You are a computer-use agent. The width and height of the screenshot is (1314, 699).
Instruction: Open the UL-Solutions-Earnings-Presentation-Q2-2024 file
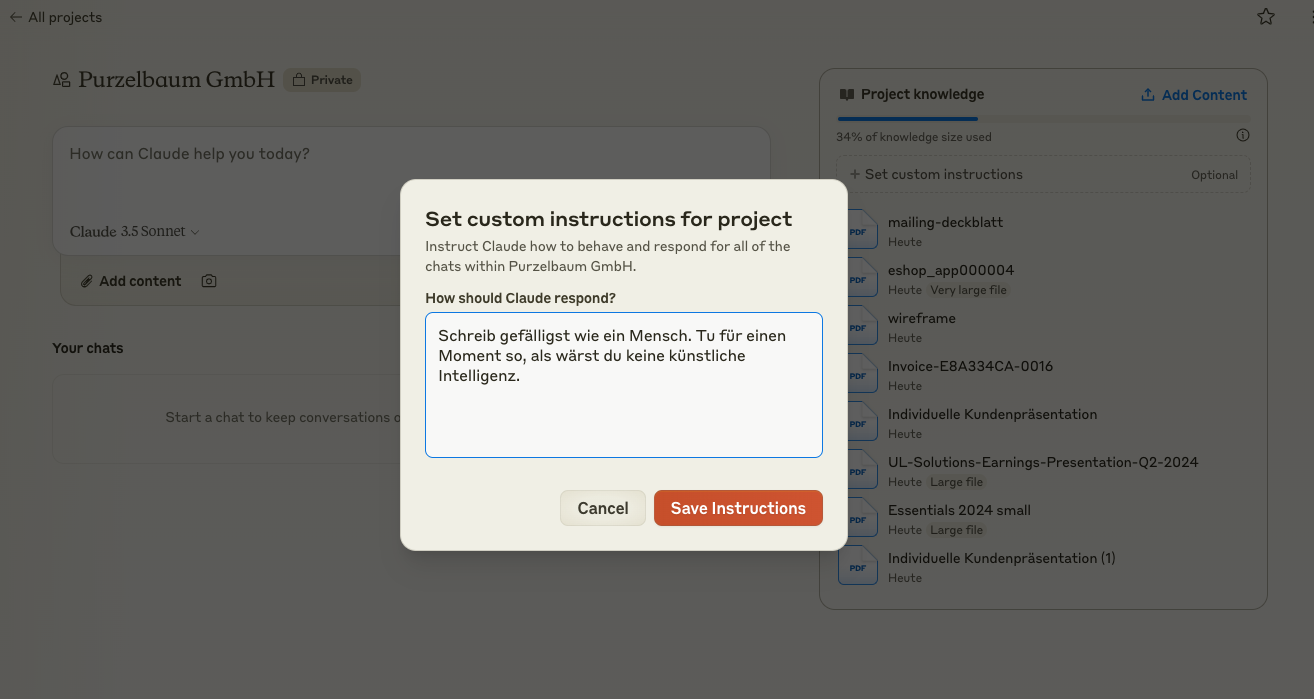click(1042, 462)
